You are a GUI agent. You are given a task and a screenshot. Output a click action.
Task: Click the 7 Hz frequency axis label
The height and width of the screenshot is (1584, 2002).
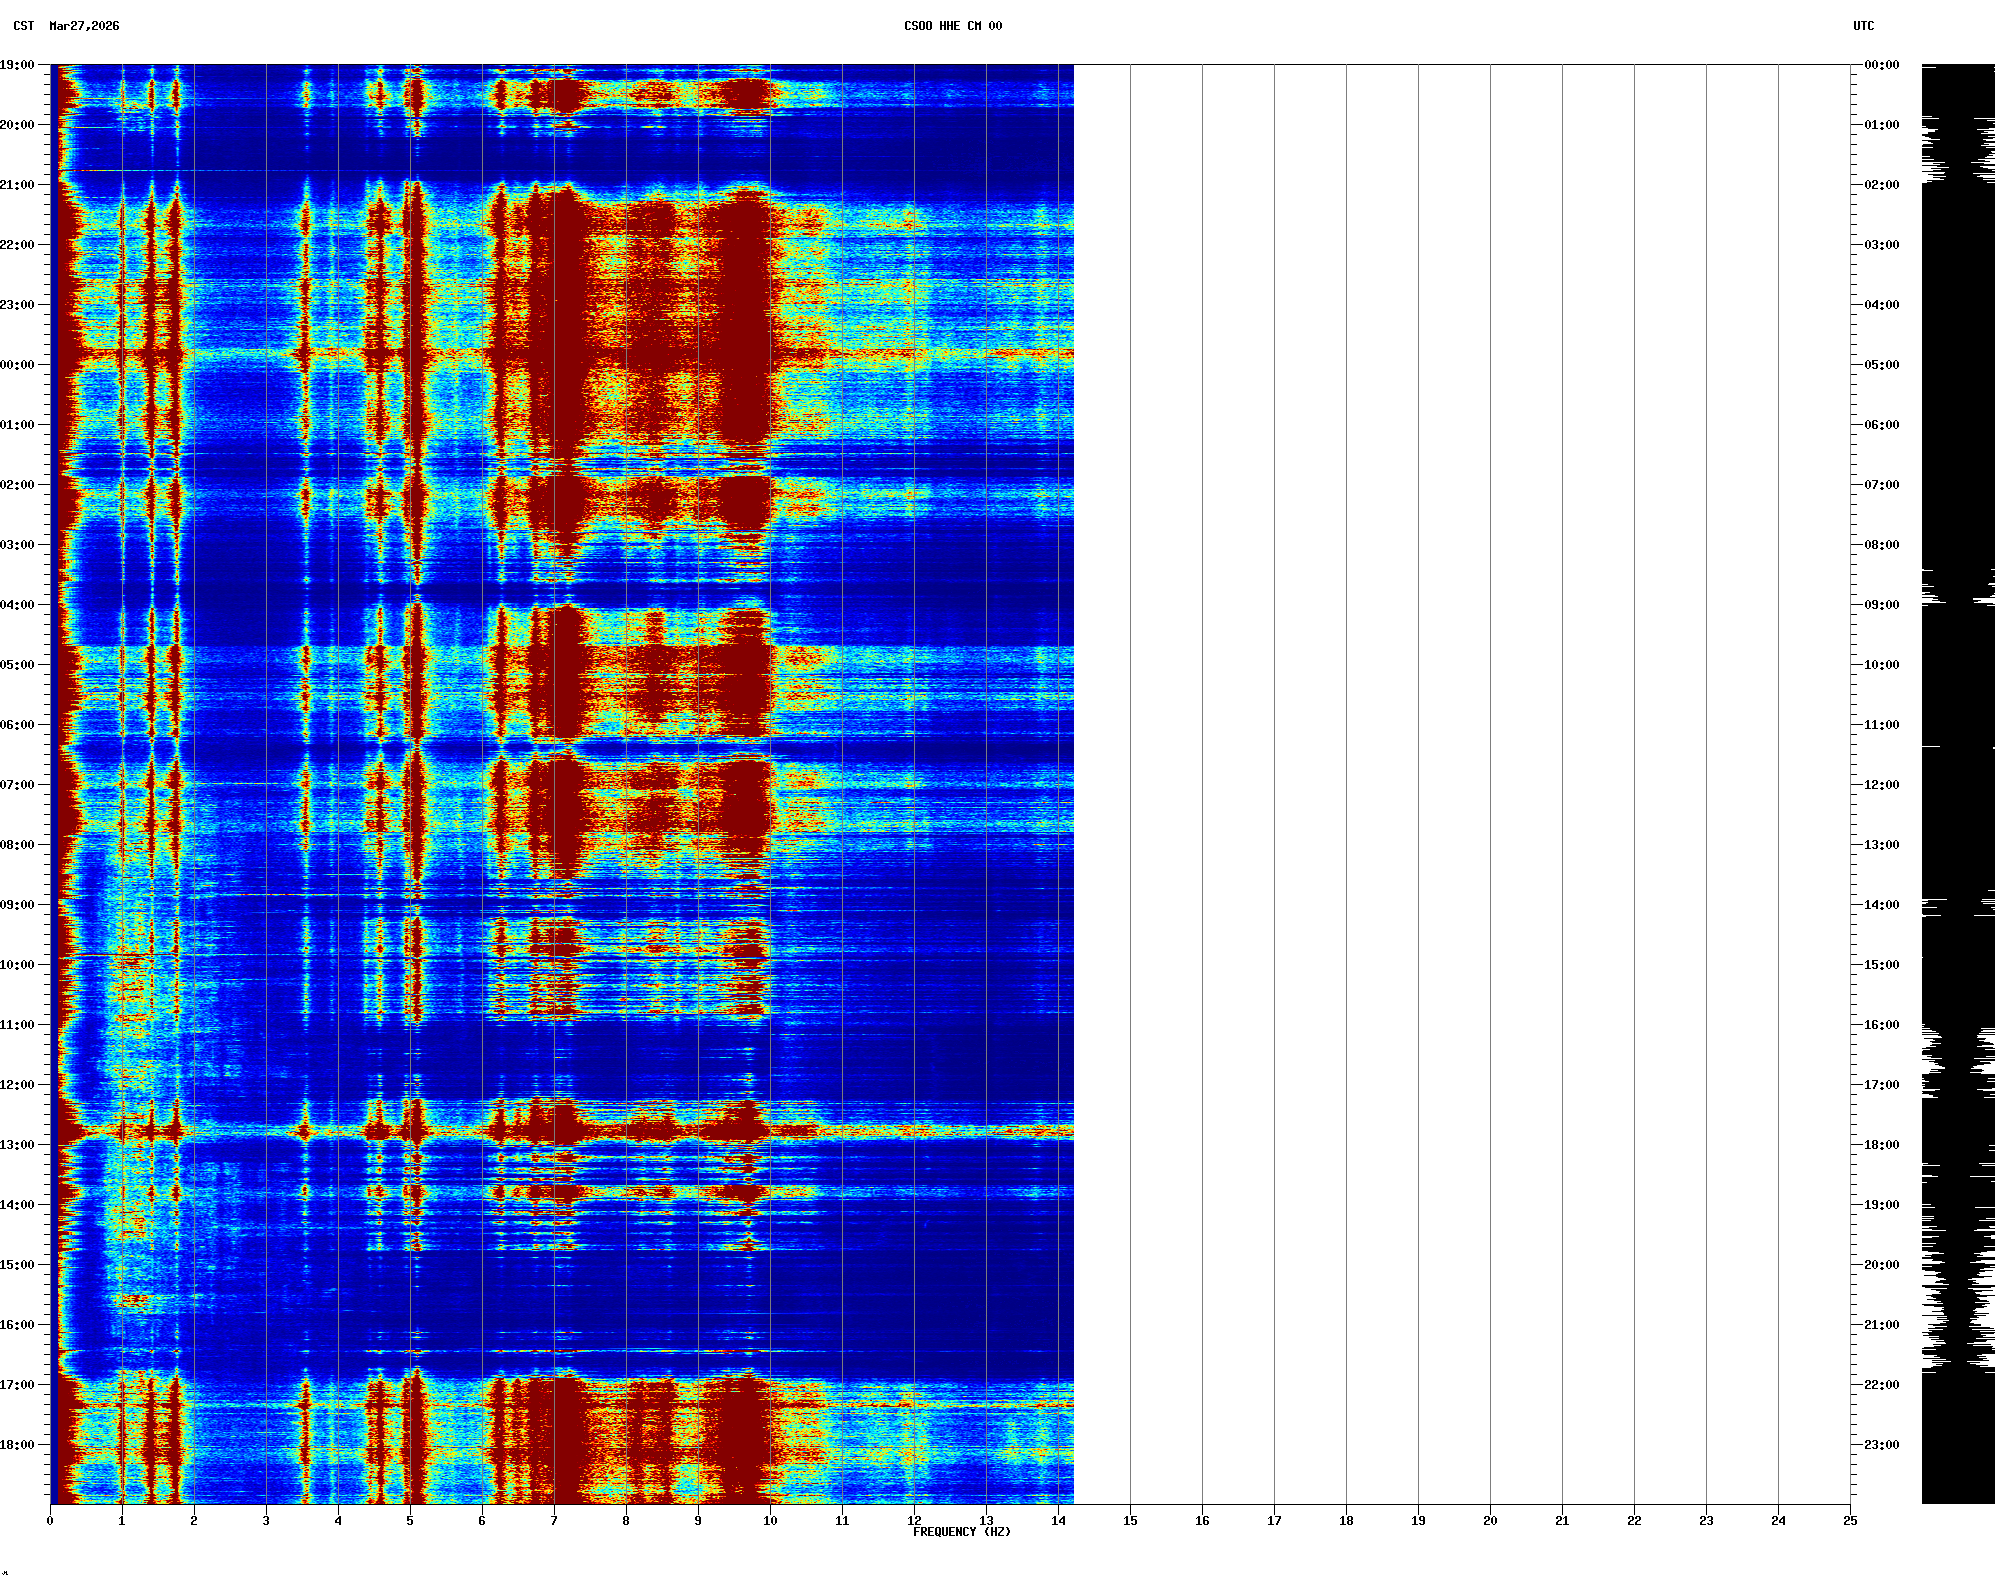(554, 1521)
